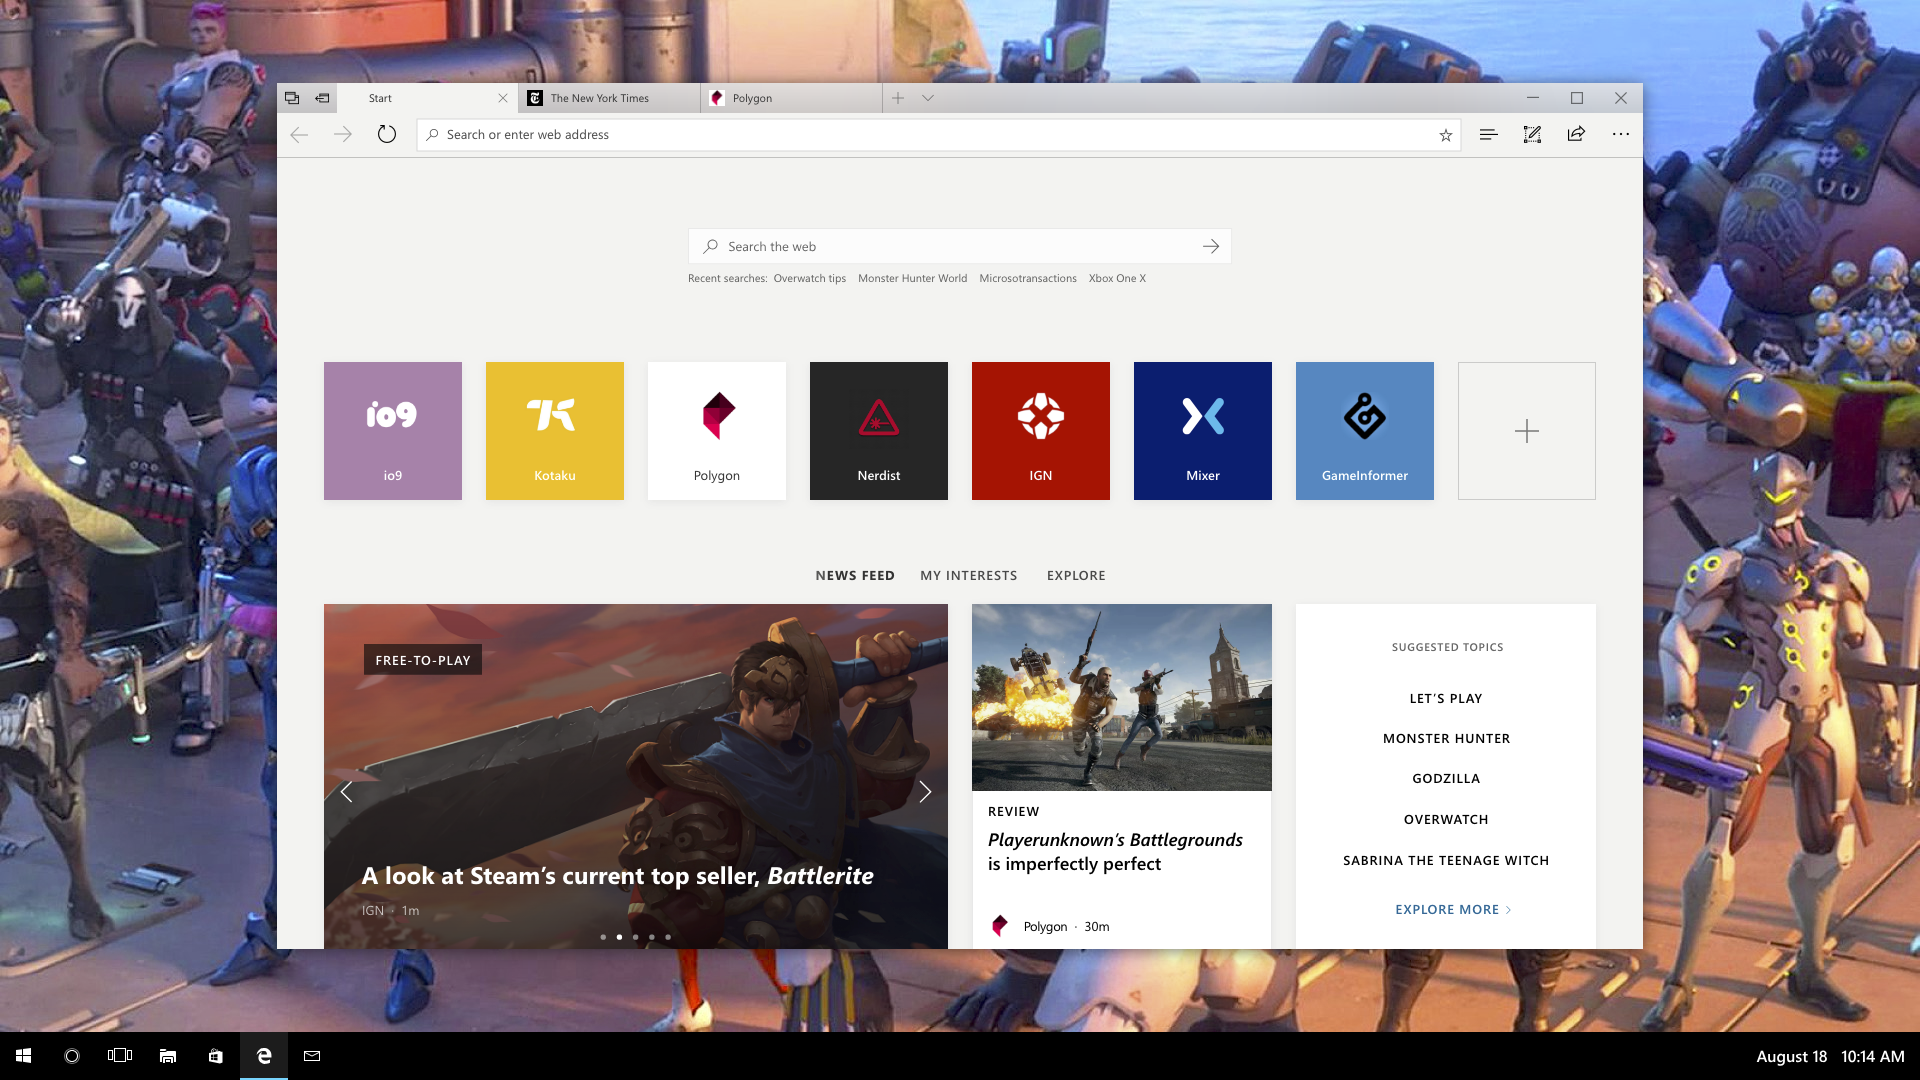The height and width of the screenshot is (1080, 1920).
Task: Open Microsoft Store from taskbar
Action: [216, 1056]
